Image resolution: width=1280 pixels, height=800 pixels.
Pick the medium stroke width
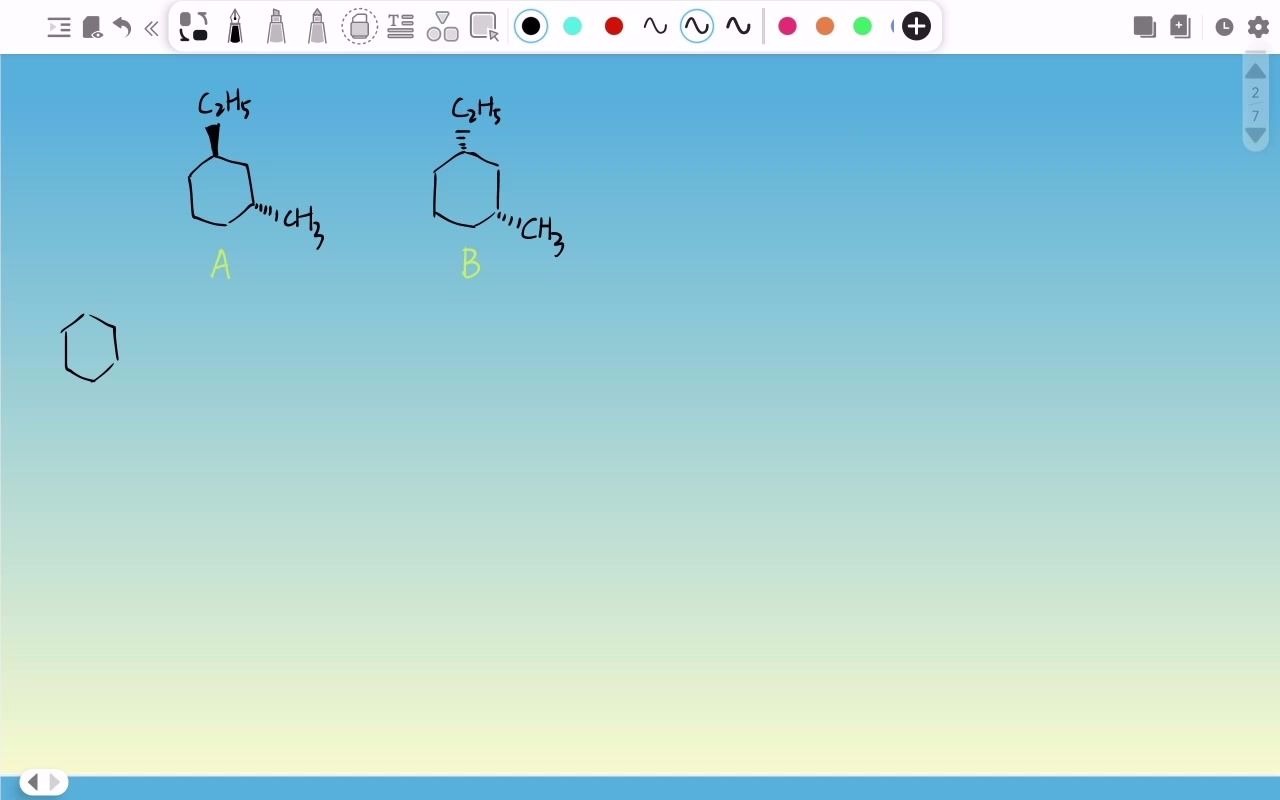(697, 27)
